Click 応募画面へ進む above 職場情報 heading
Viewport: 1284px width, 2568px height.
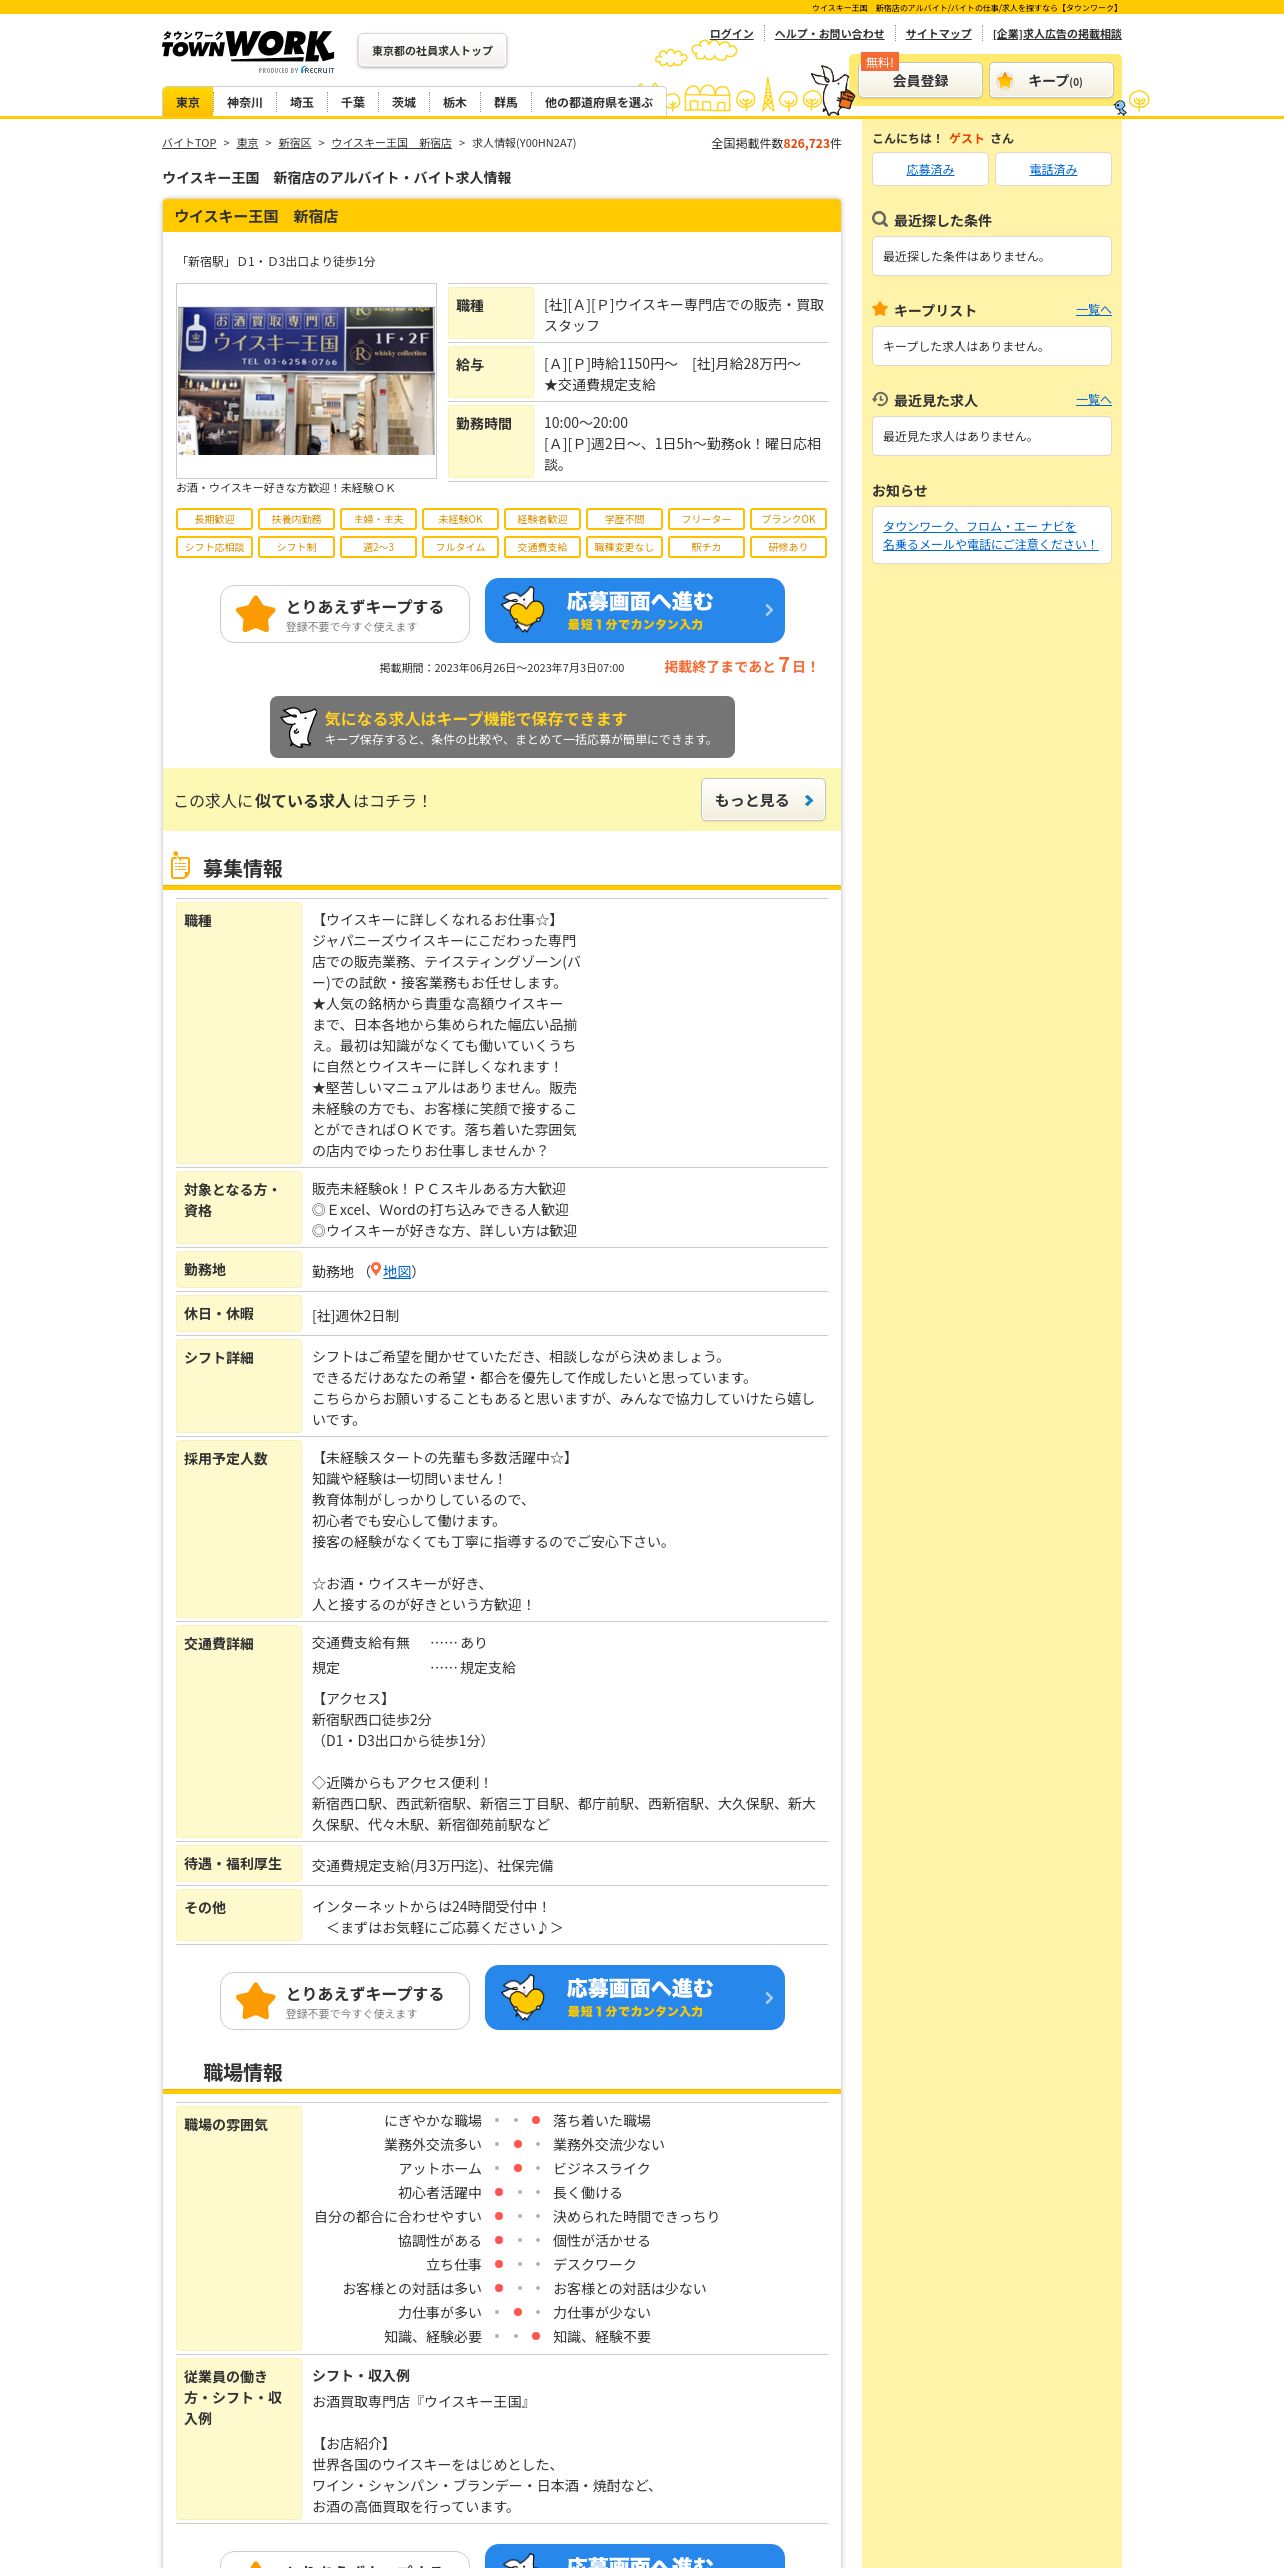pos(635,1998)
